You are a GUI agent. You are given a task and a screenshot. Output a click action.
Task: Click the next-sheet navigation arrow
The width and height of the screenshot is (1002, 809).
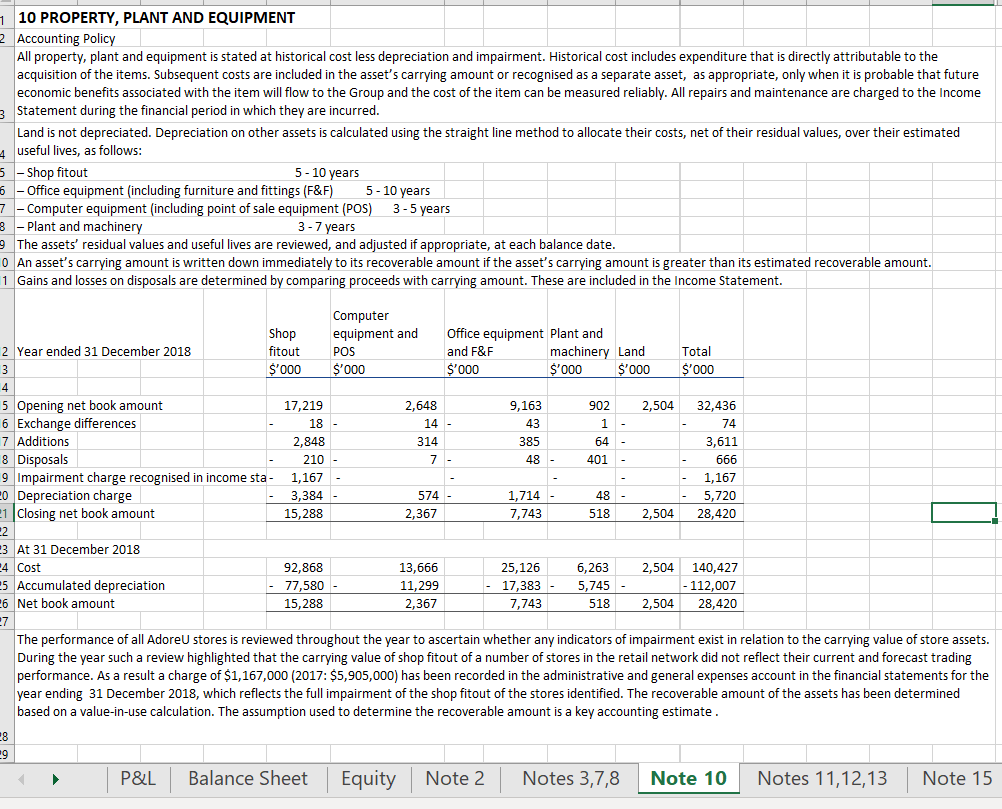(x=55, y=778)
